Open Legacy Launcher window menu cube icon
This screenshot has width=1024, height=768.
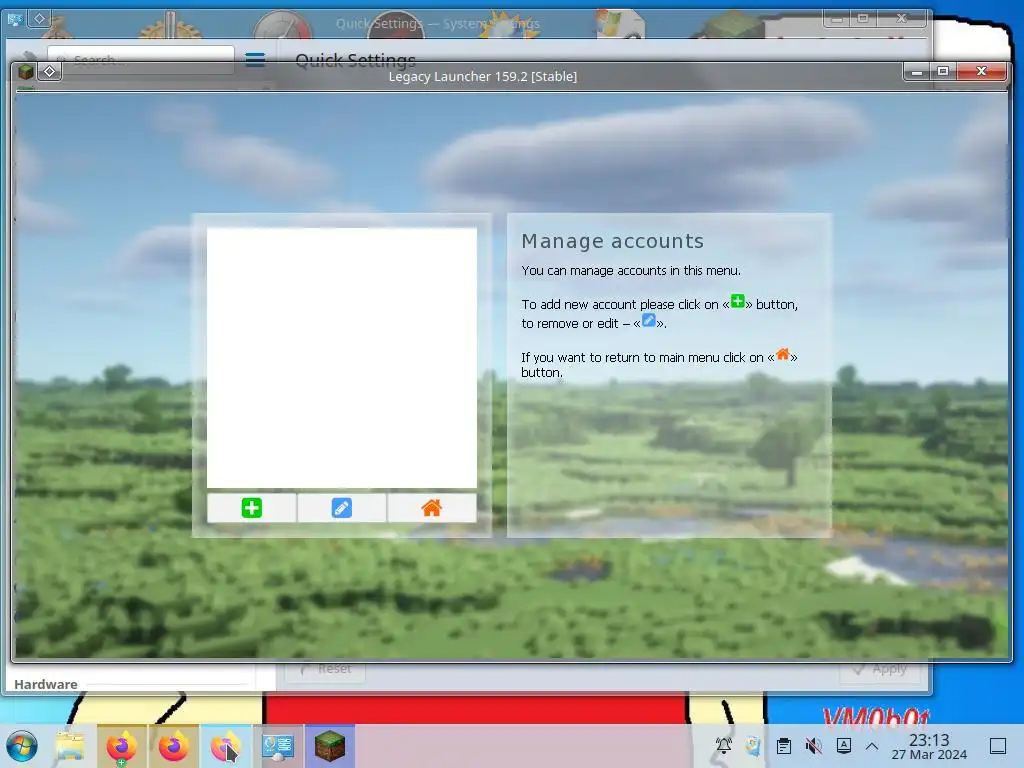coord(25,71)
